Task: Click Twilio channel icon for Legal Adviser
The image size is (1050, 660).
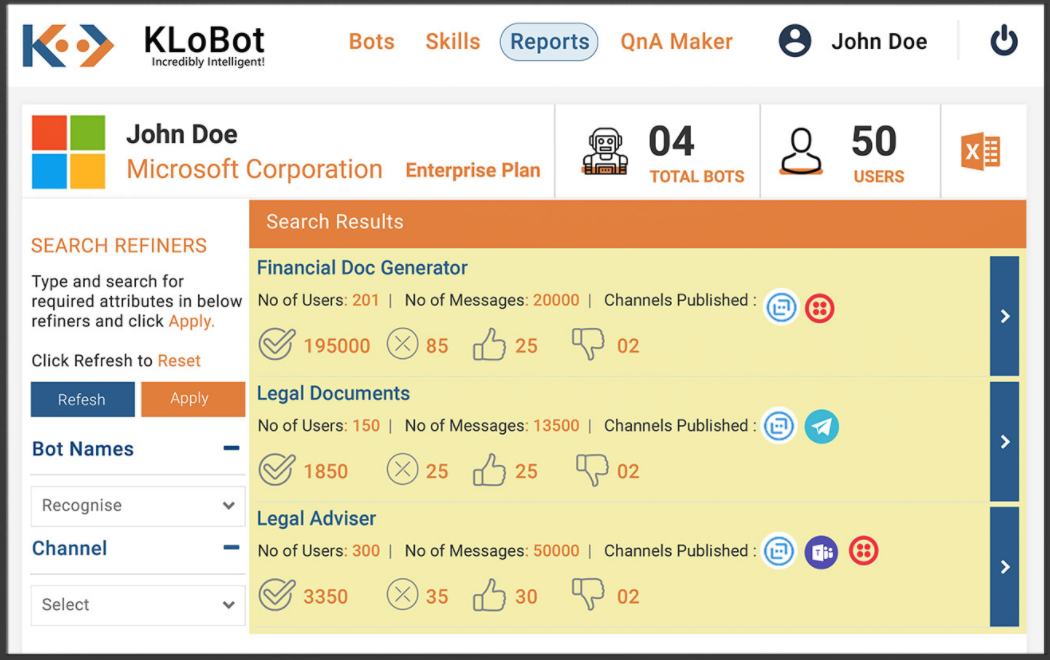Action: [x=864, y=551]
